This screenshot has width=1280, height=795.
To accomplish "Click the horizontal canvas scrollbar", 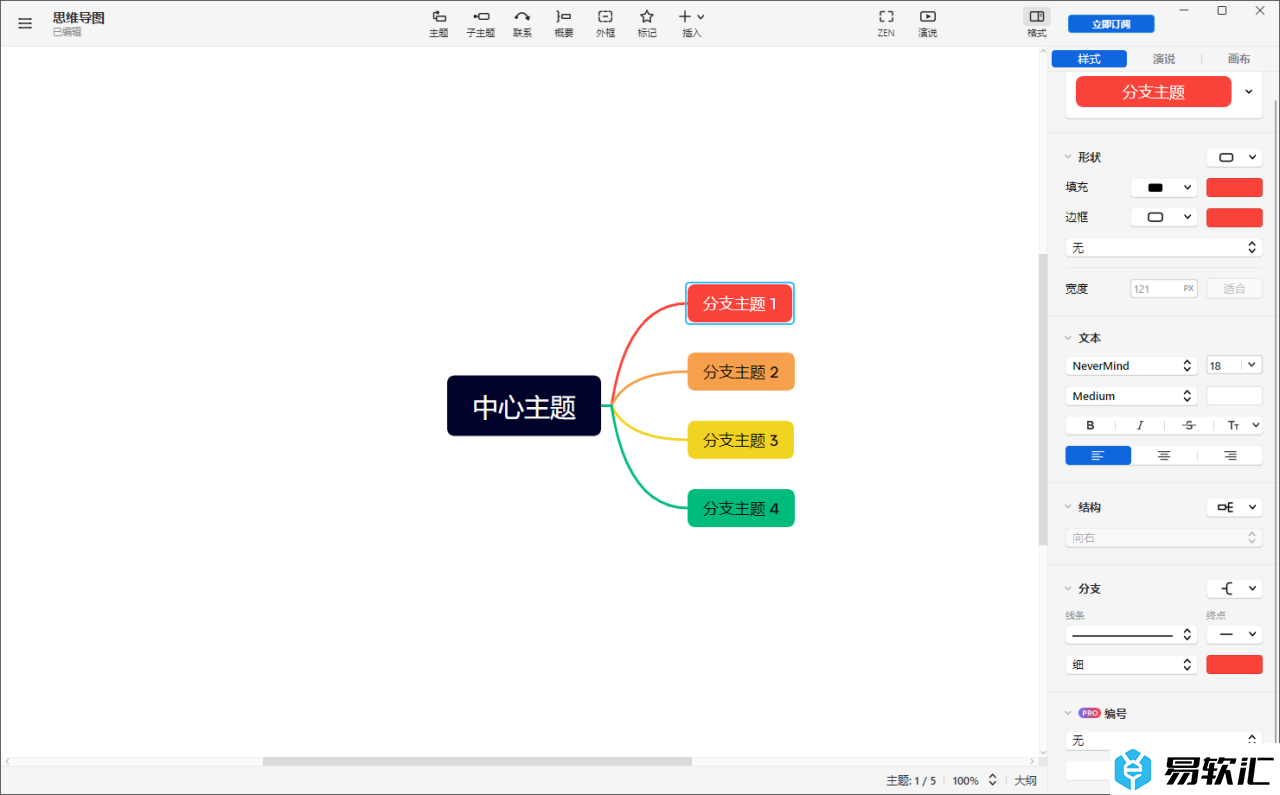I will tap(477, 762).
